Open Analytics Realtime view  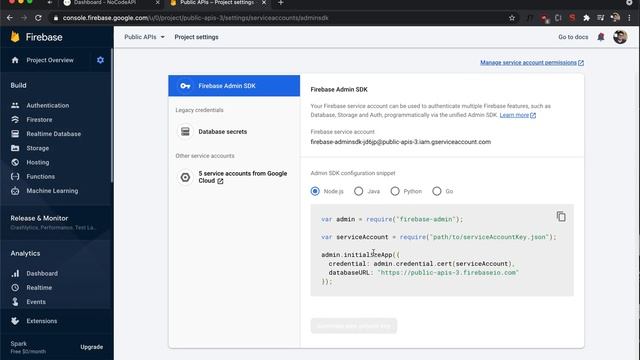(39, 288)
